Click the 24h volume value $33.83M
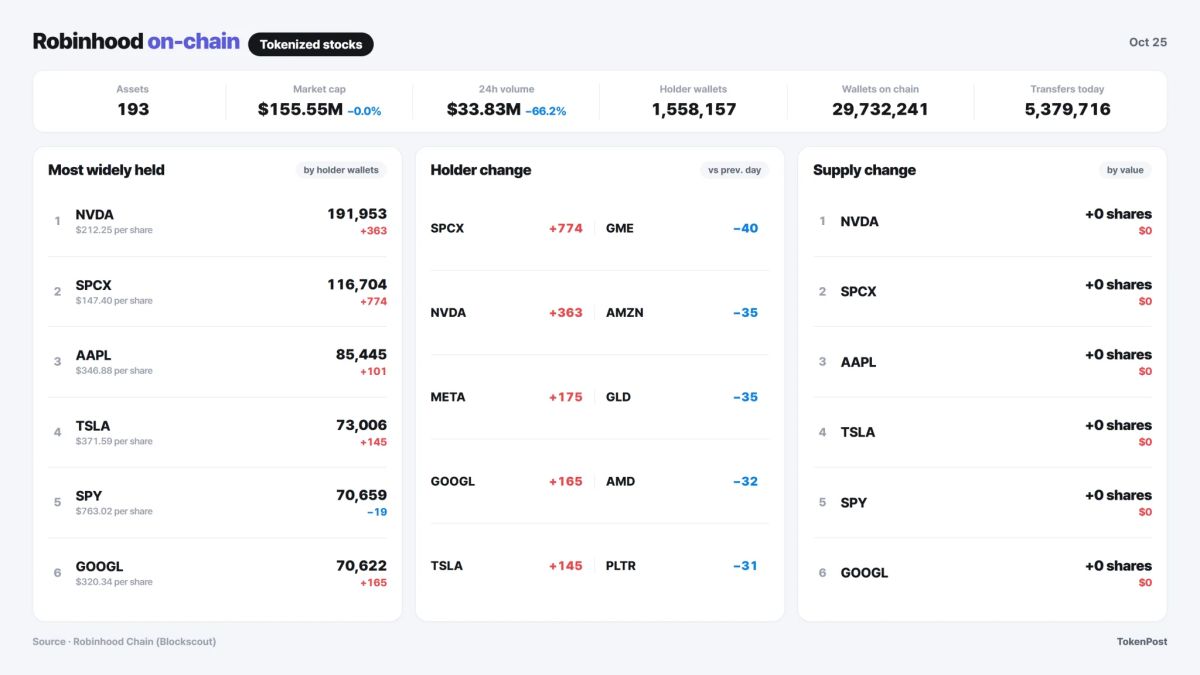Viewport: 1200px width, 675px height. pyautogui.click(x=484, y=109)
